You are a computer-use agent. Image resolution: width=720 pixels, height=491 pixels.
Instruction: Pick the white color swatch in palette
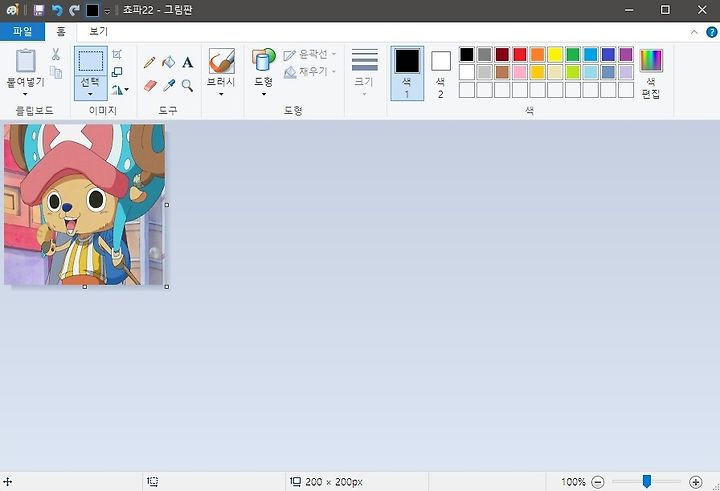[x=467, y=72]
